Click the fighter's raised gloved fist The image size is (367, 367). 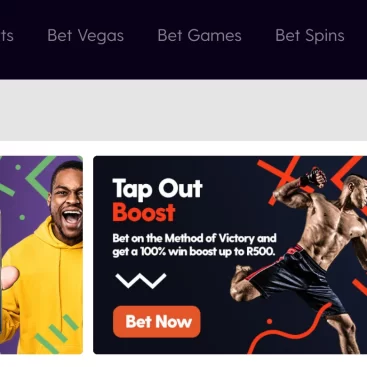pos(316,177)
